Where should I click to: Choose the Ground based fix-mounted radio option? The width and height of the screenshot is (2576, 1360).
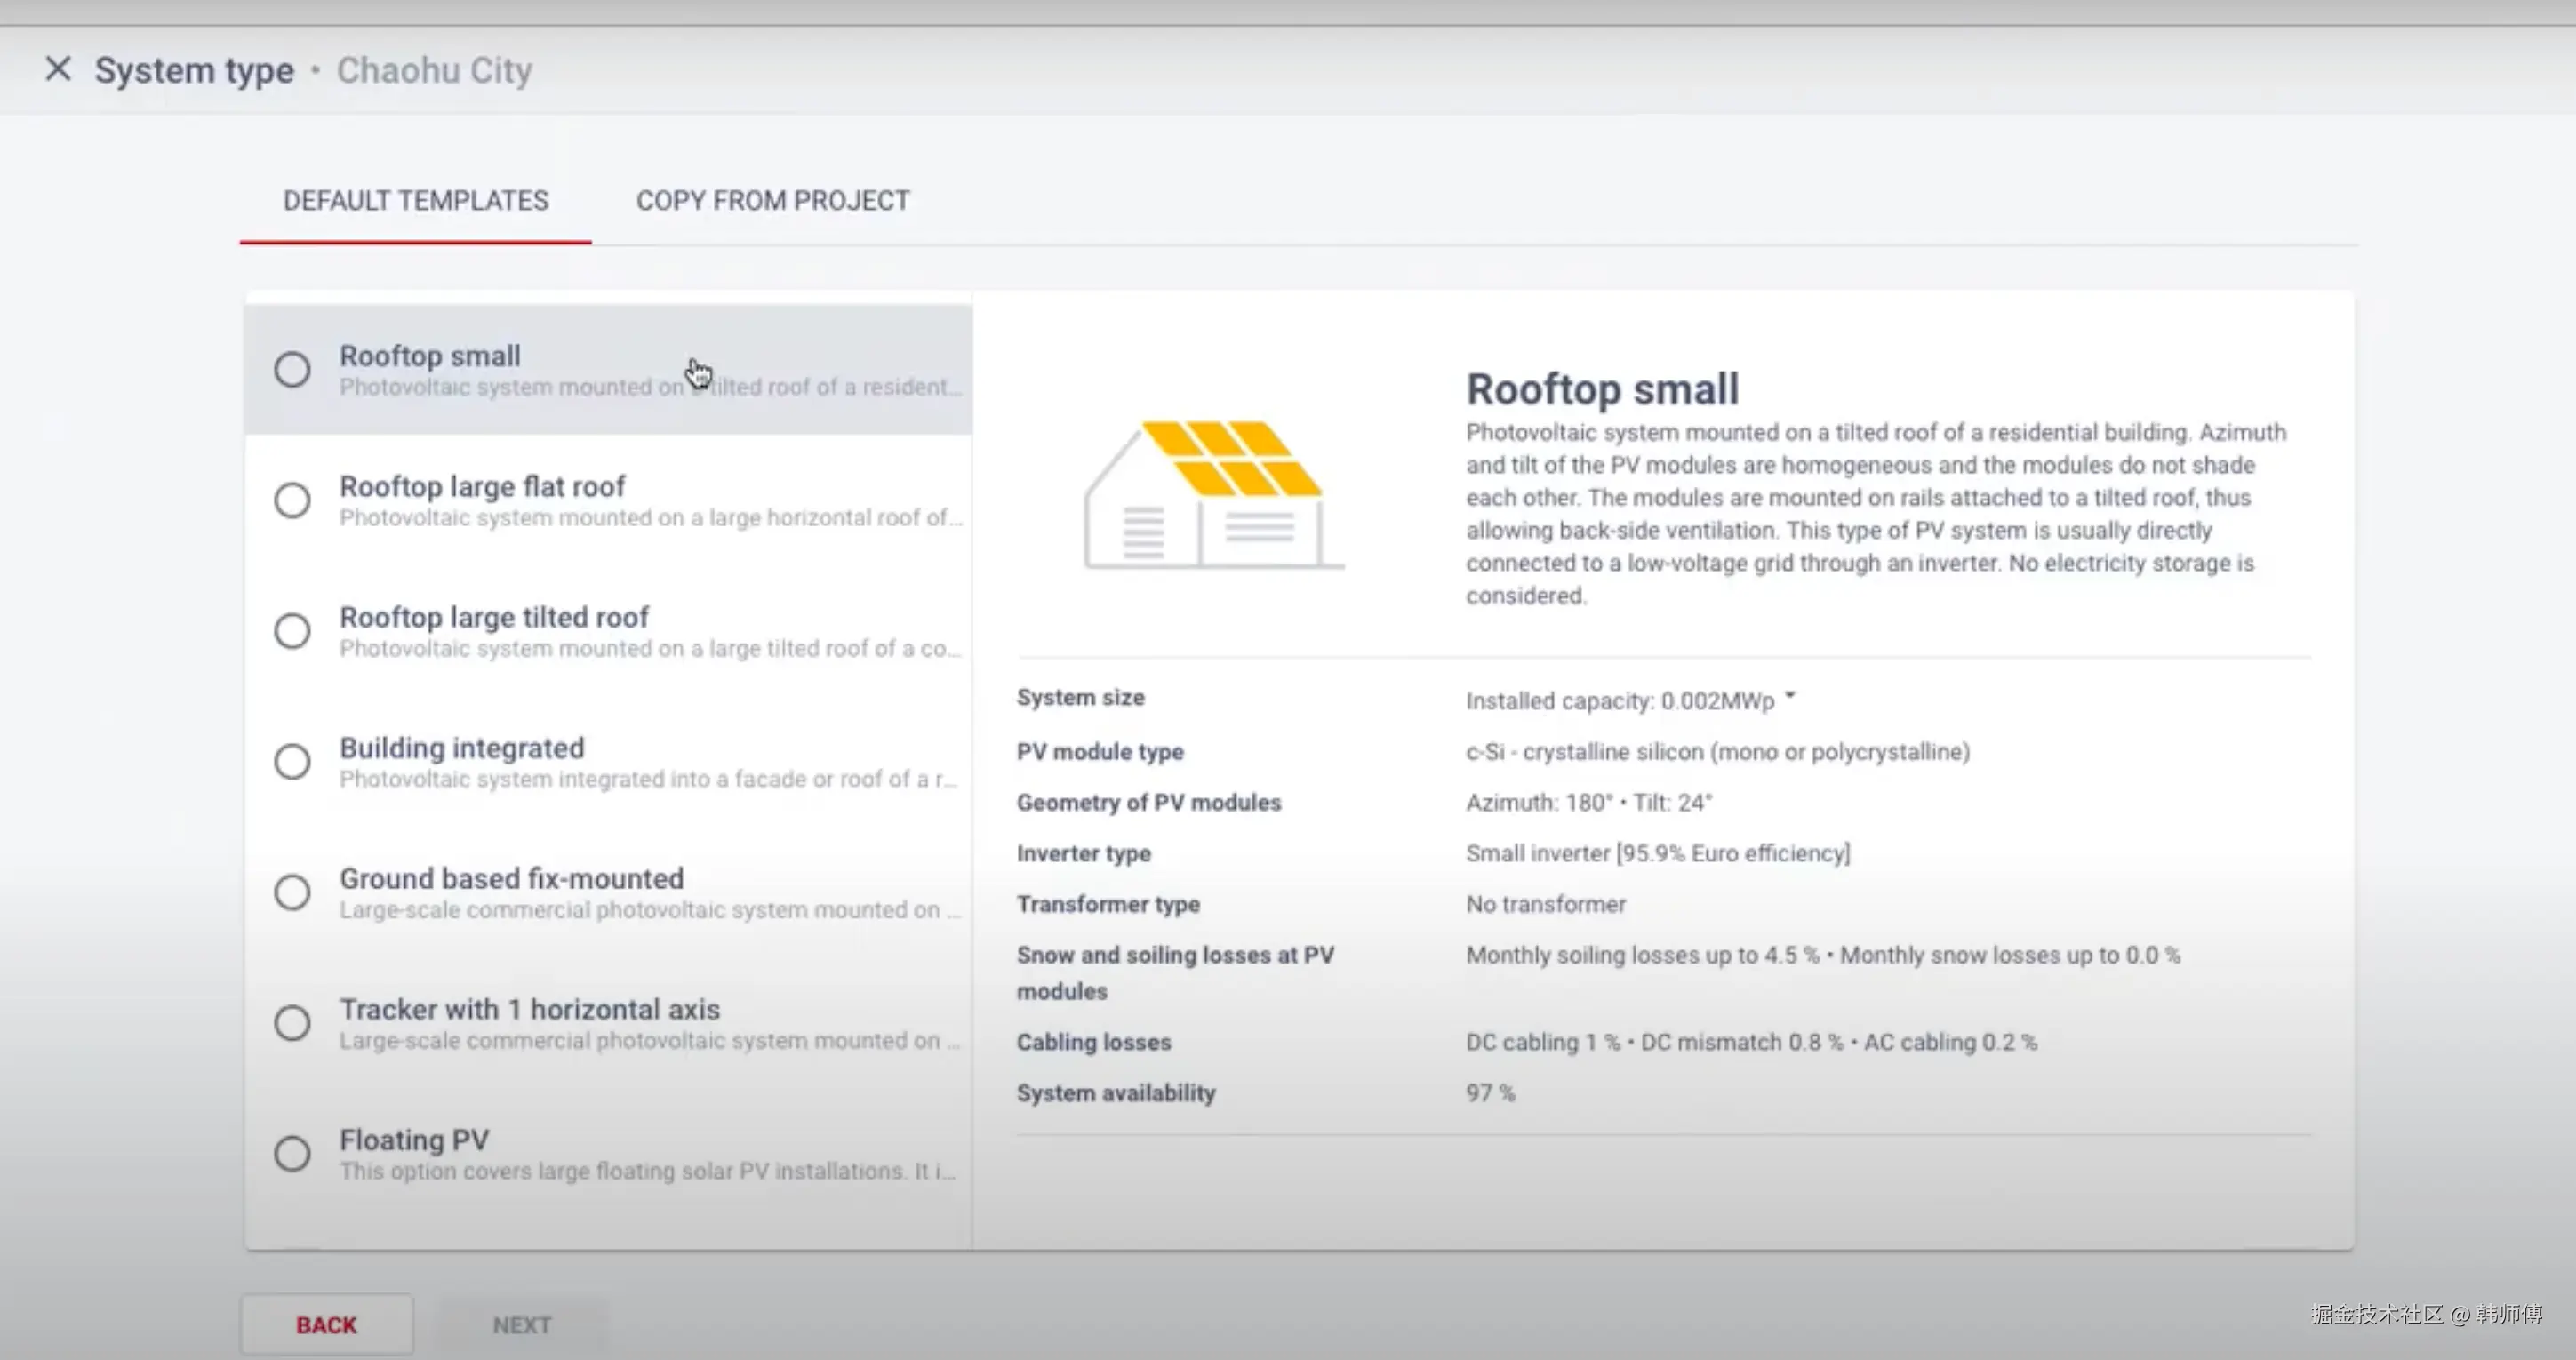click(x=292, y=892)
